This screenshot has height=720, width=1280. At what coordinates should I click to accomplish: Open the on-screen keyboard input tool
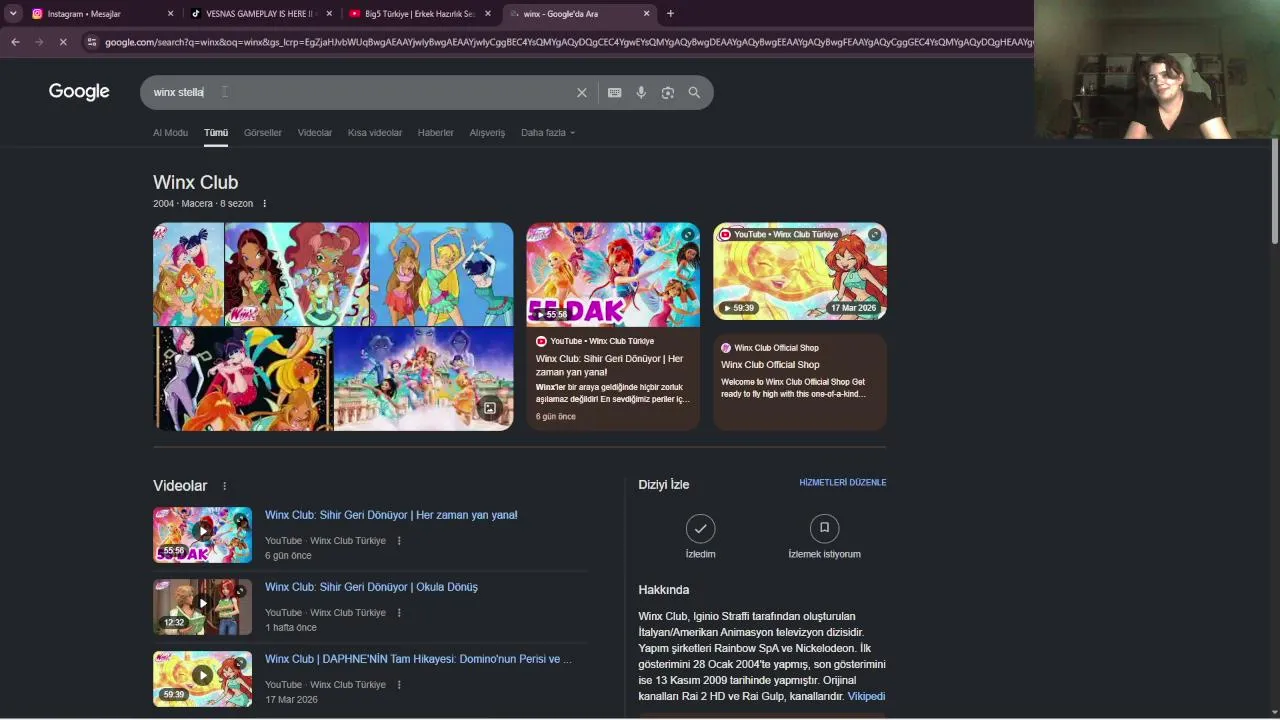(x=615, y=93)
